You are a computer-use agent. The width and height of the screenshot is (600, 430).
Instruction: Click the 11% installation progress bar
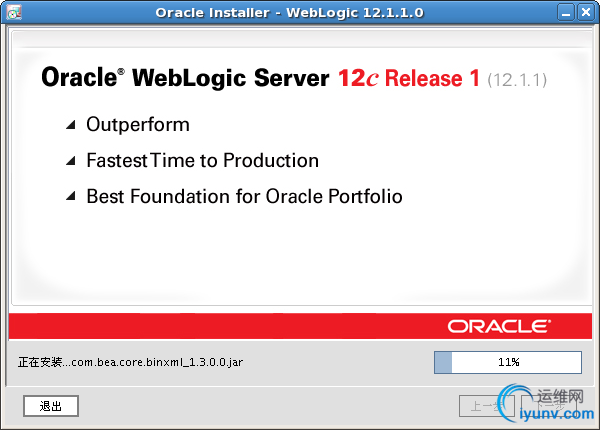tap(508, 362)
